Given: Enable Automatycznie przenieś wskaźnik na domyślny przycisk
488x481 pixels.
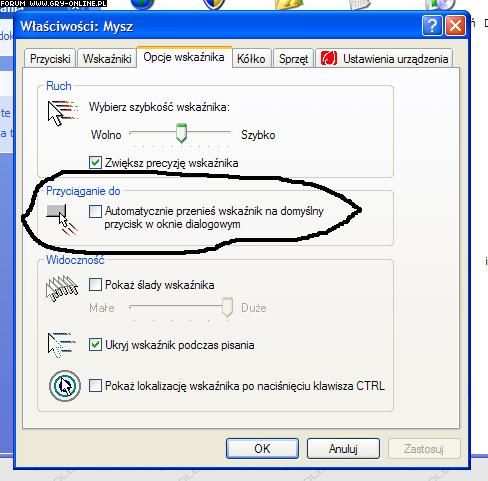Looking at the screenshot, I should click(95, 211).
